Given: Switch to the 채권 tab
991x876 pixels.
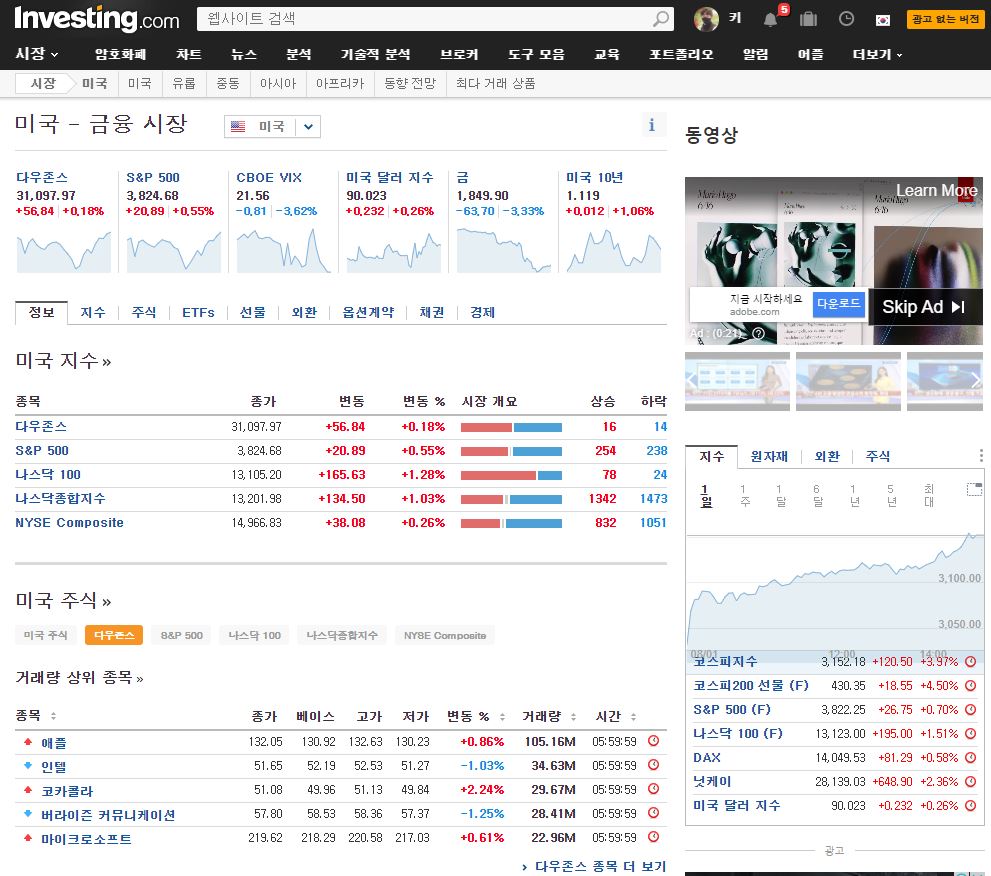Looking at the screenshot, I should [432, 312].
